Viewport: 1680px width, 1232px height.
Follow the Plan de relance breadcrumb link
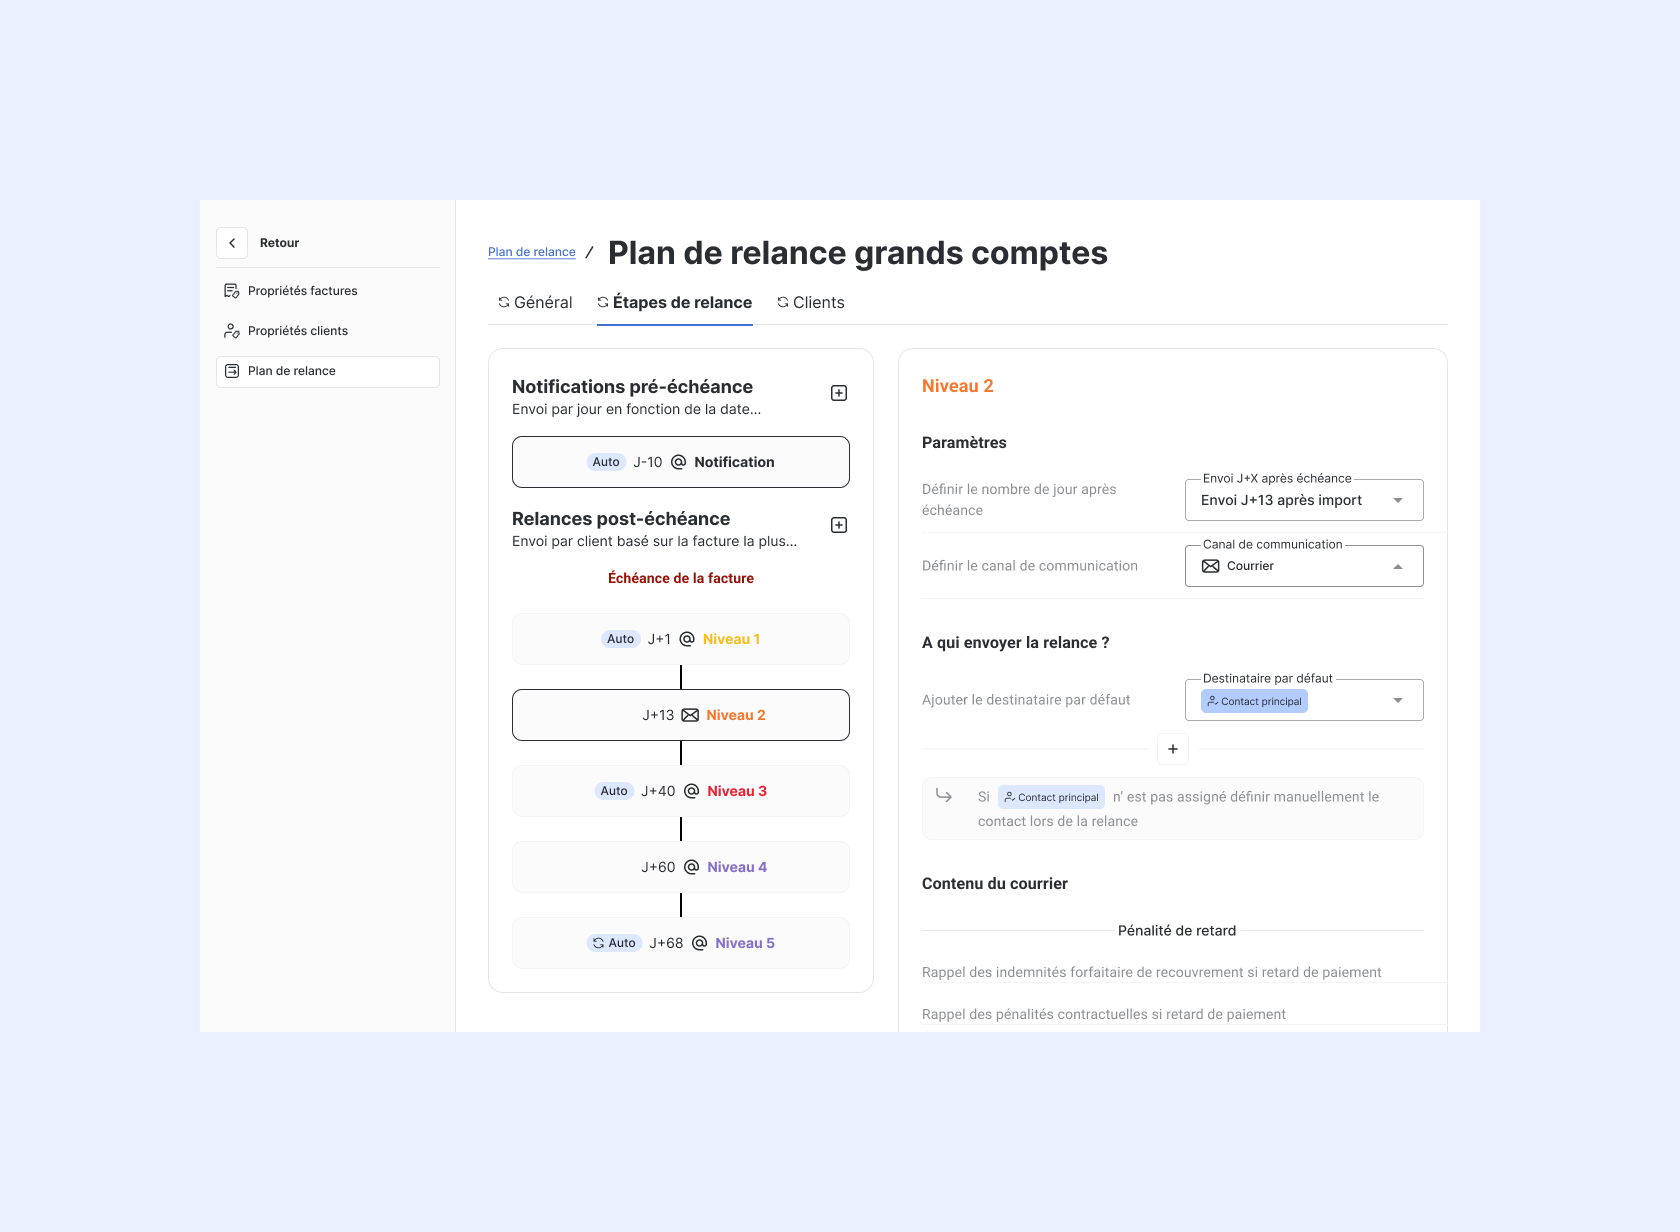(x=532, y=252)
